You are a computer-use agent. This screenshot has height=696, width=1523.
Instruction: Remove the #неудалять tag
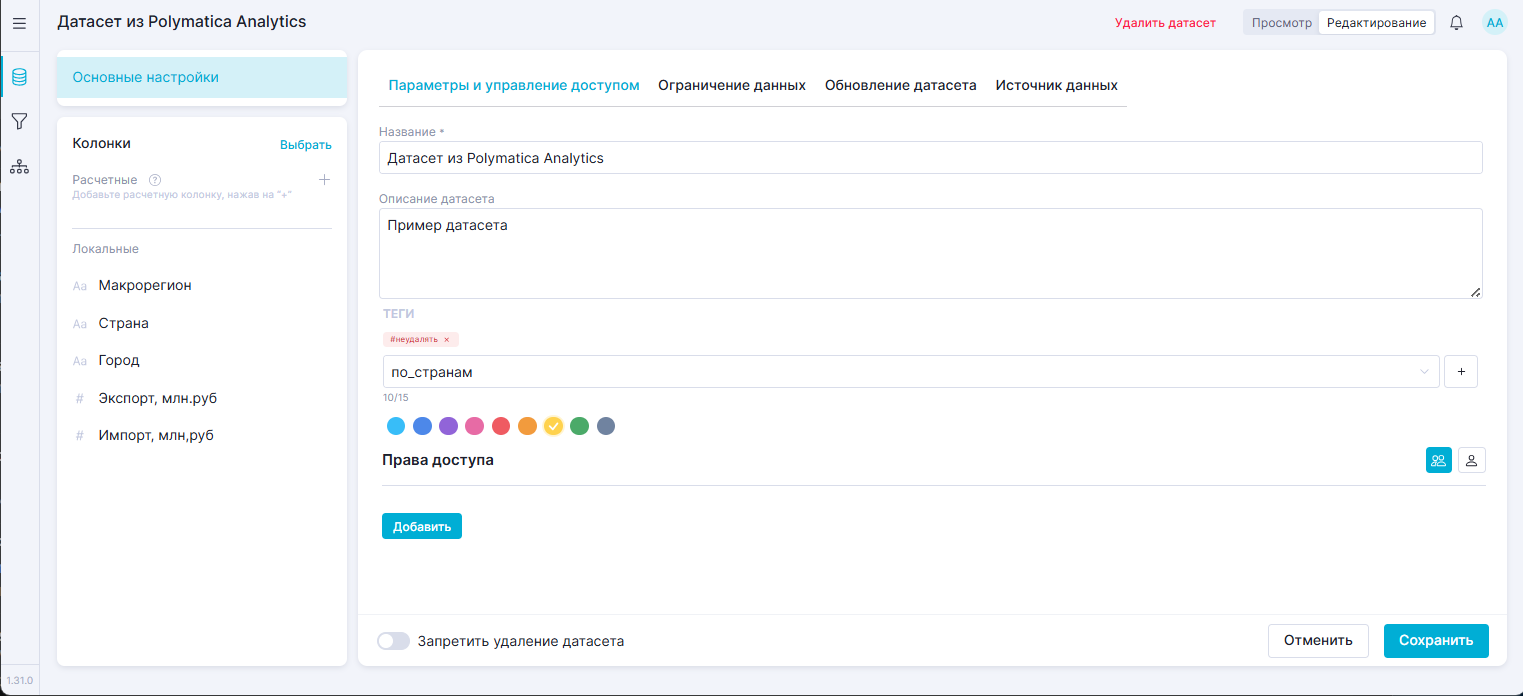(x=447, y=340)
